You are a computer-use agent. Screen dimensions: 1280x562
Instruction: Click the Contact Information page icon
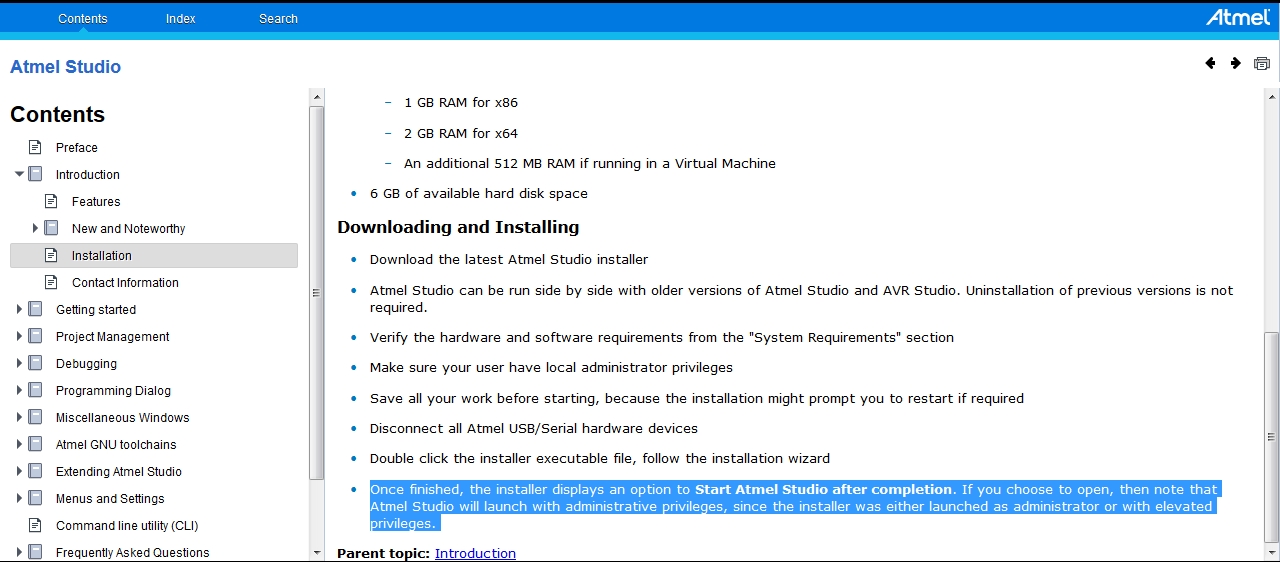pos(51,282)
